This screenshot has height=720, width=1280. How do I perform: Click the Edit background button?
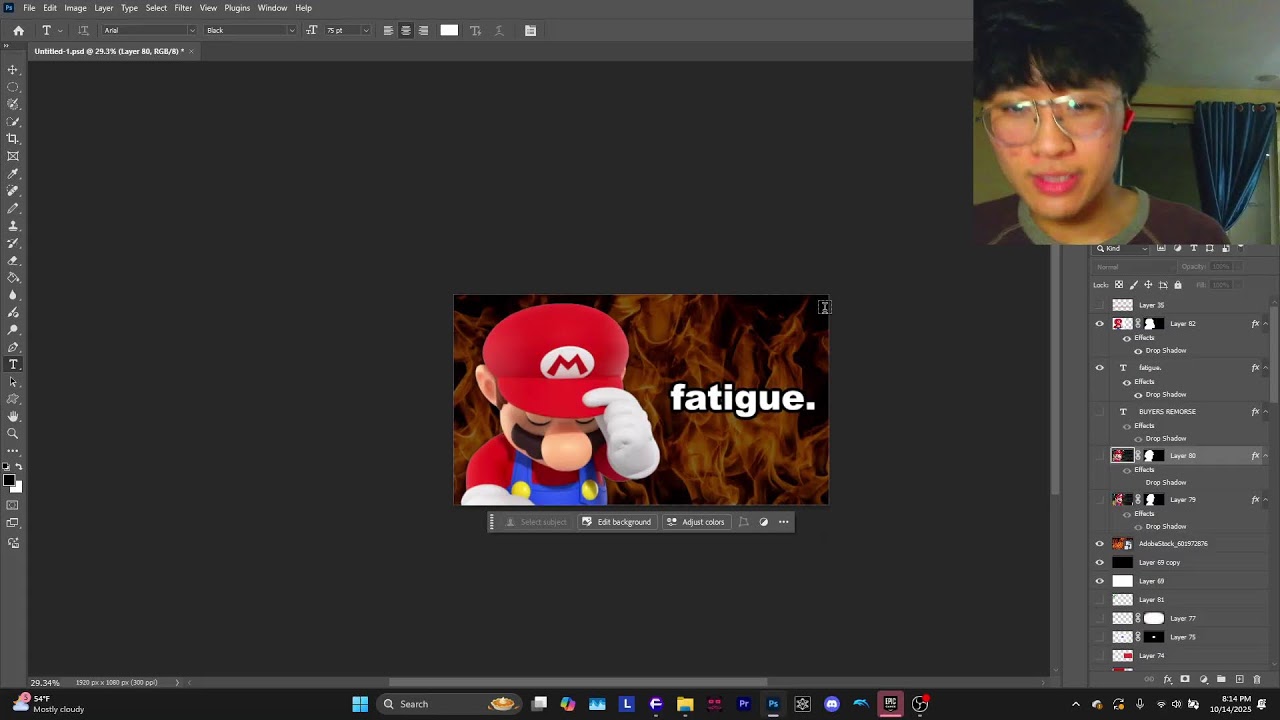coord(616,522)
